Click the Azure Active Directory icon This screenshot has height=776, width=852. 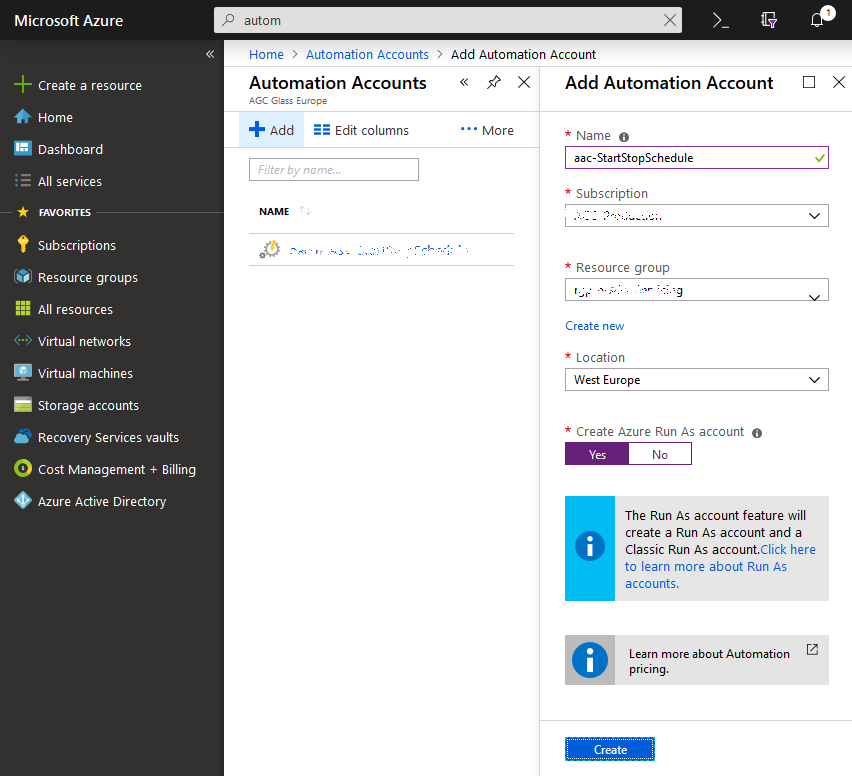23,500
